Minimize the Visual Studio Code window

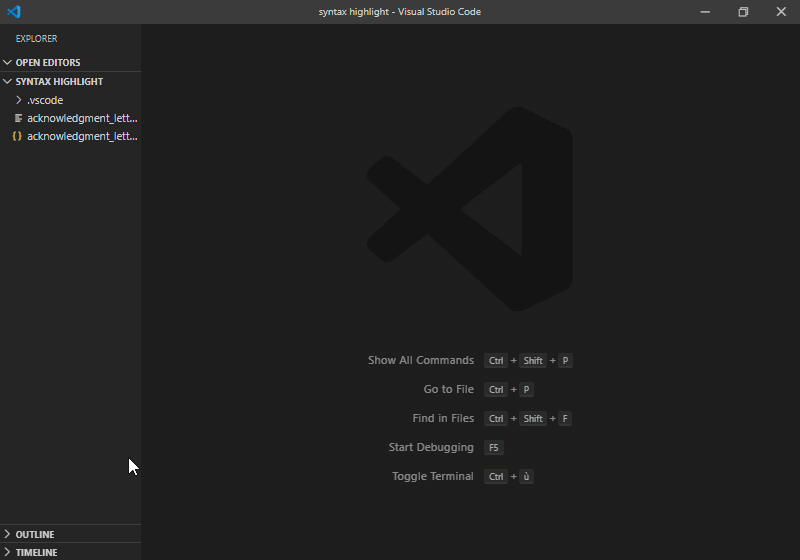[705, 12]
